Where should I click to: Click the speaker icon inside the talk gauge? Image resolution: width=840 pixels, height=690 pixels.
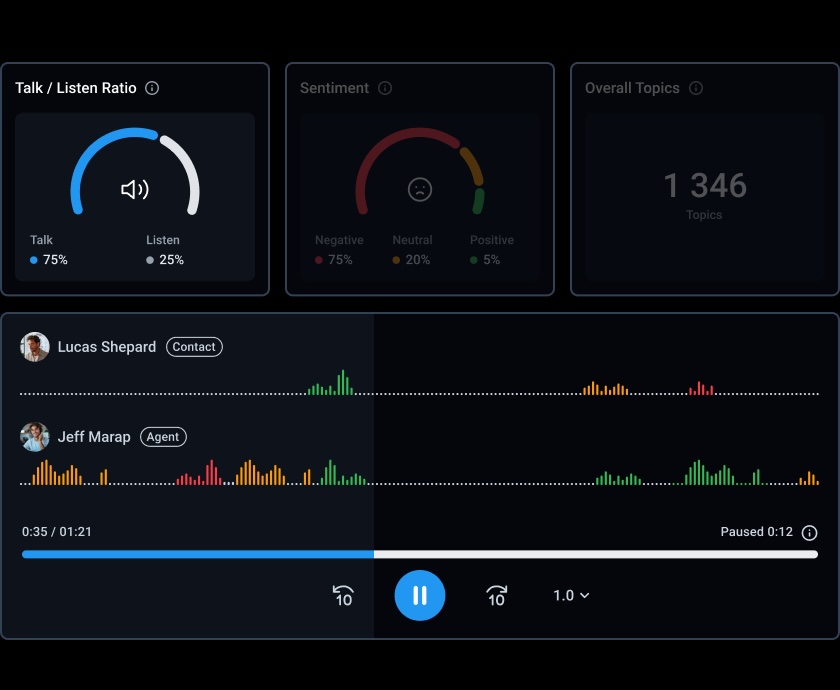click(x=135, y=189)
